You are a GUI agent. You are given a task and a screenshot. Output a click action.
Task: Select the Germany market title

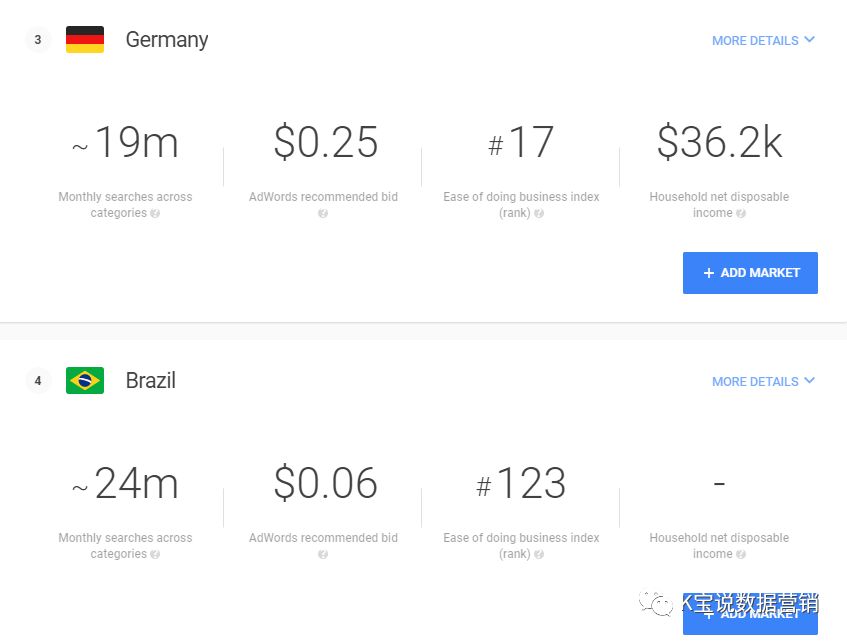pyautogui.click(x=167, y=40)
